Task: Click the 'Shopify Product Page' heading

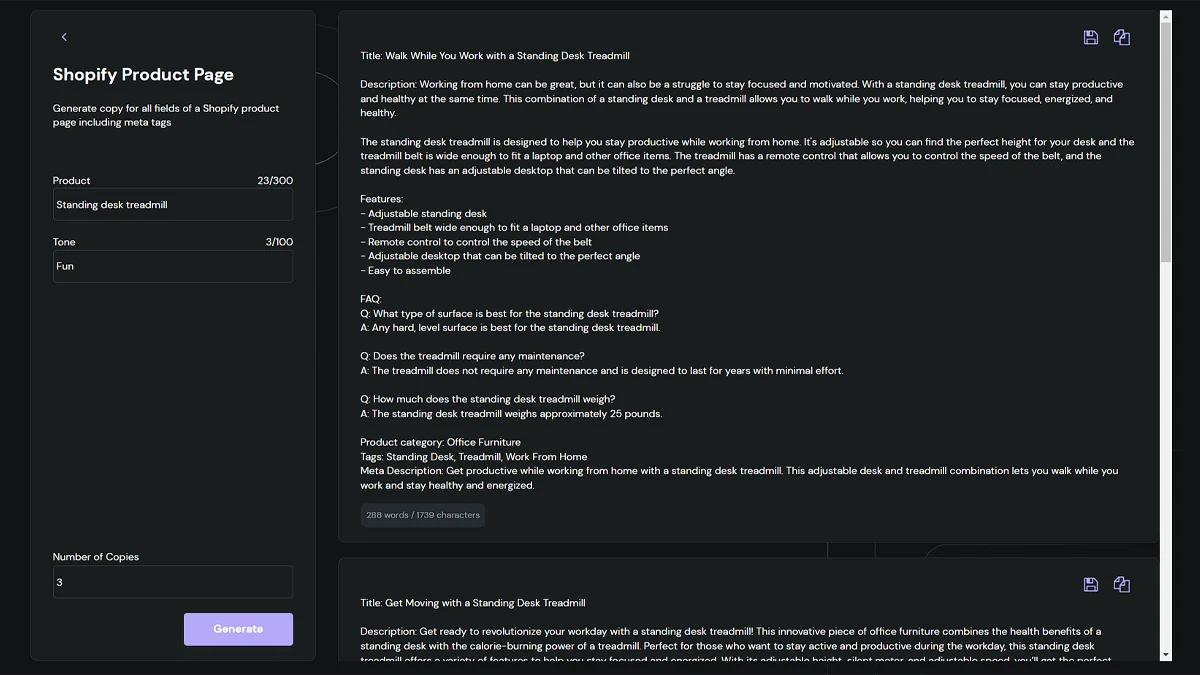Action: tap(143, 74)
